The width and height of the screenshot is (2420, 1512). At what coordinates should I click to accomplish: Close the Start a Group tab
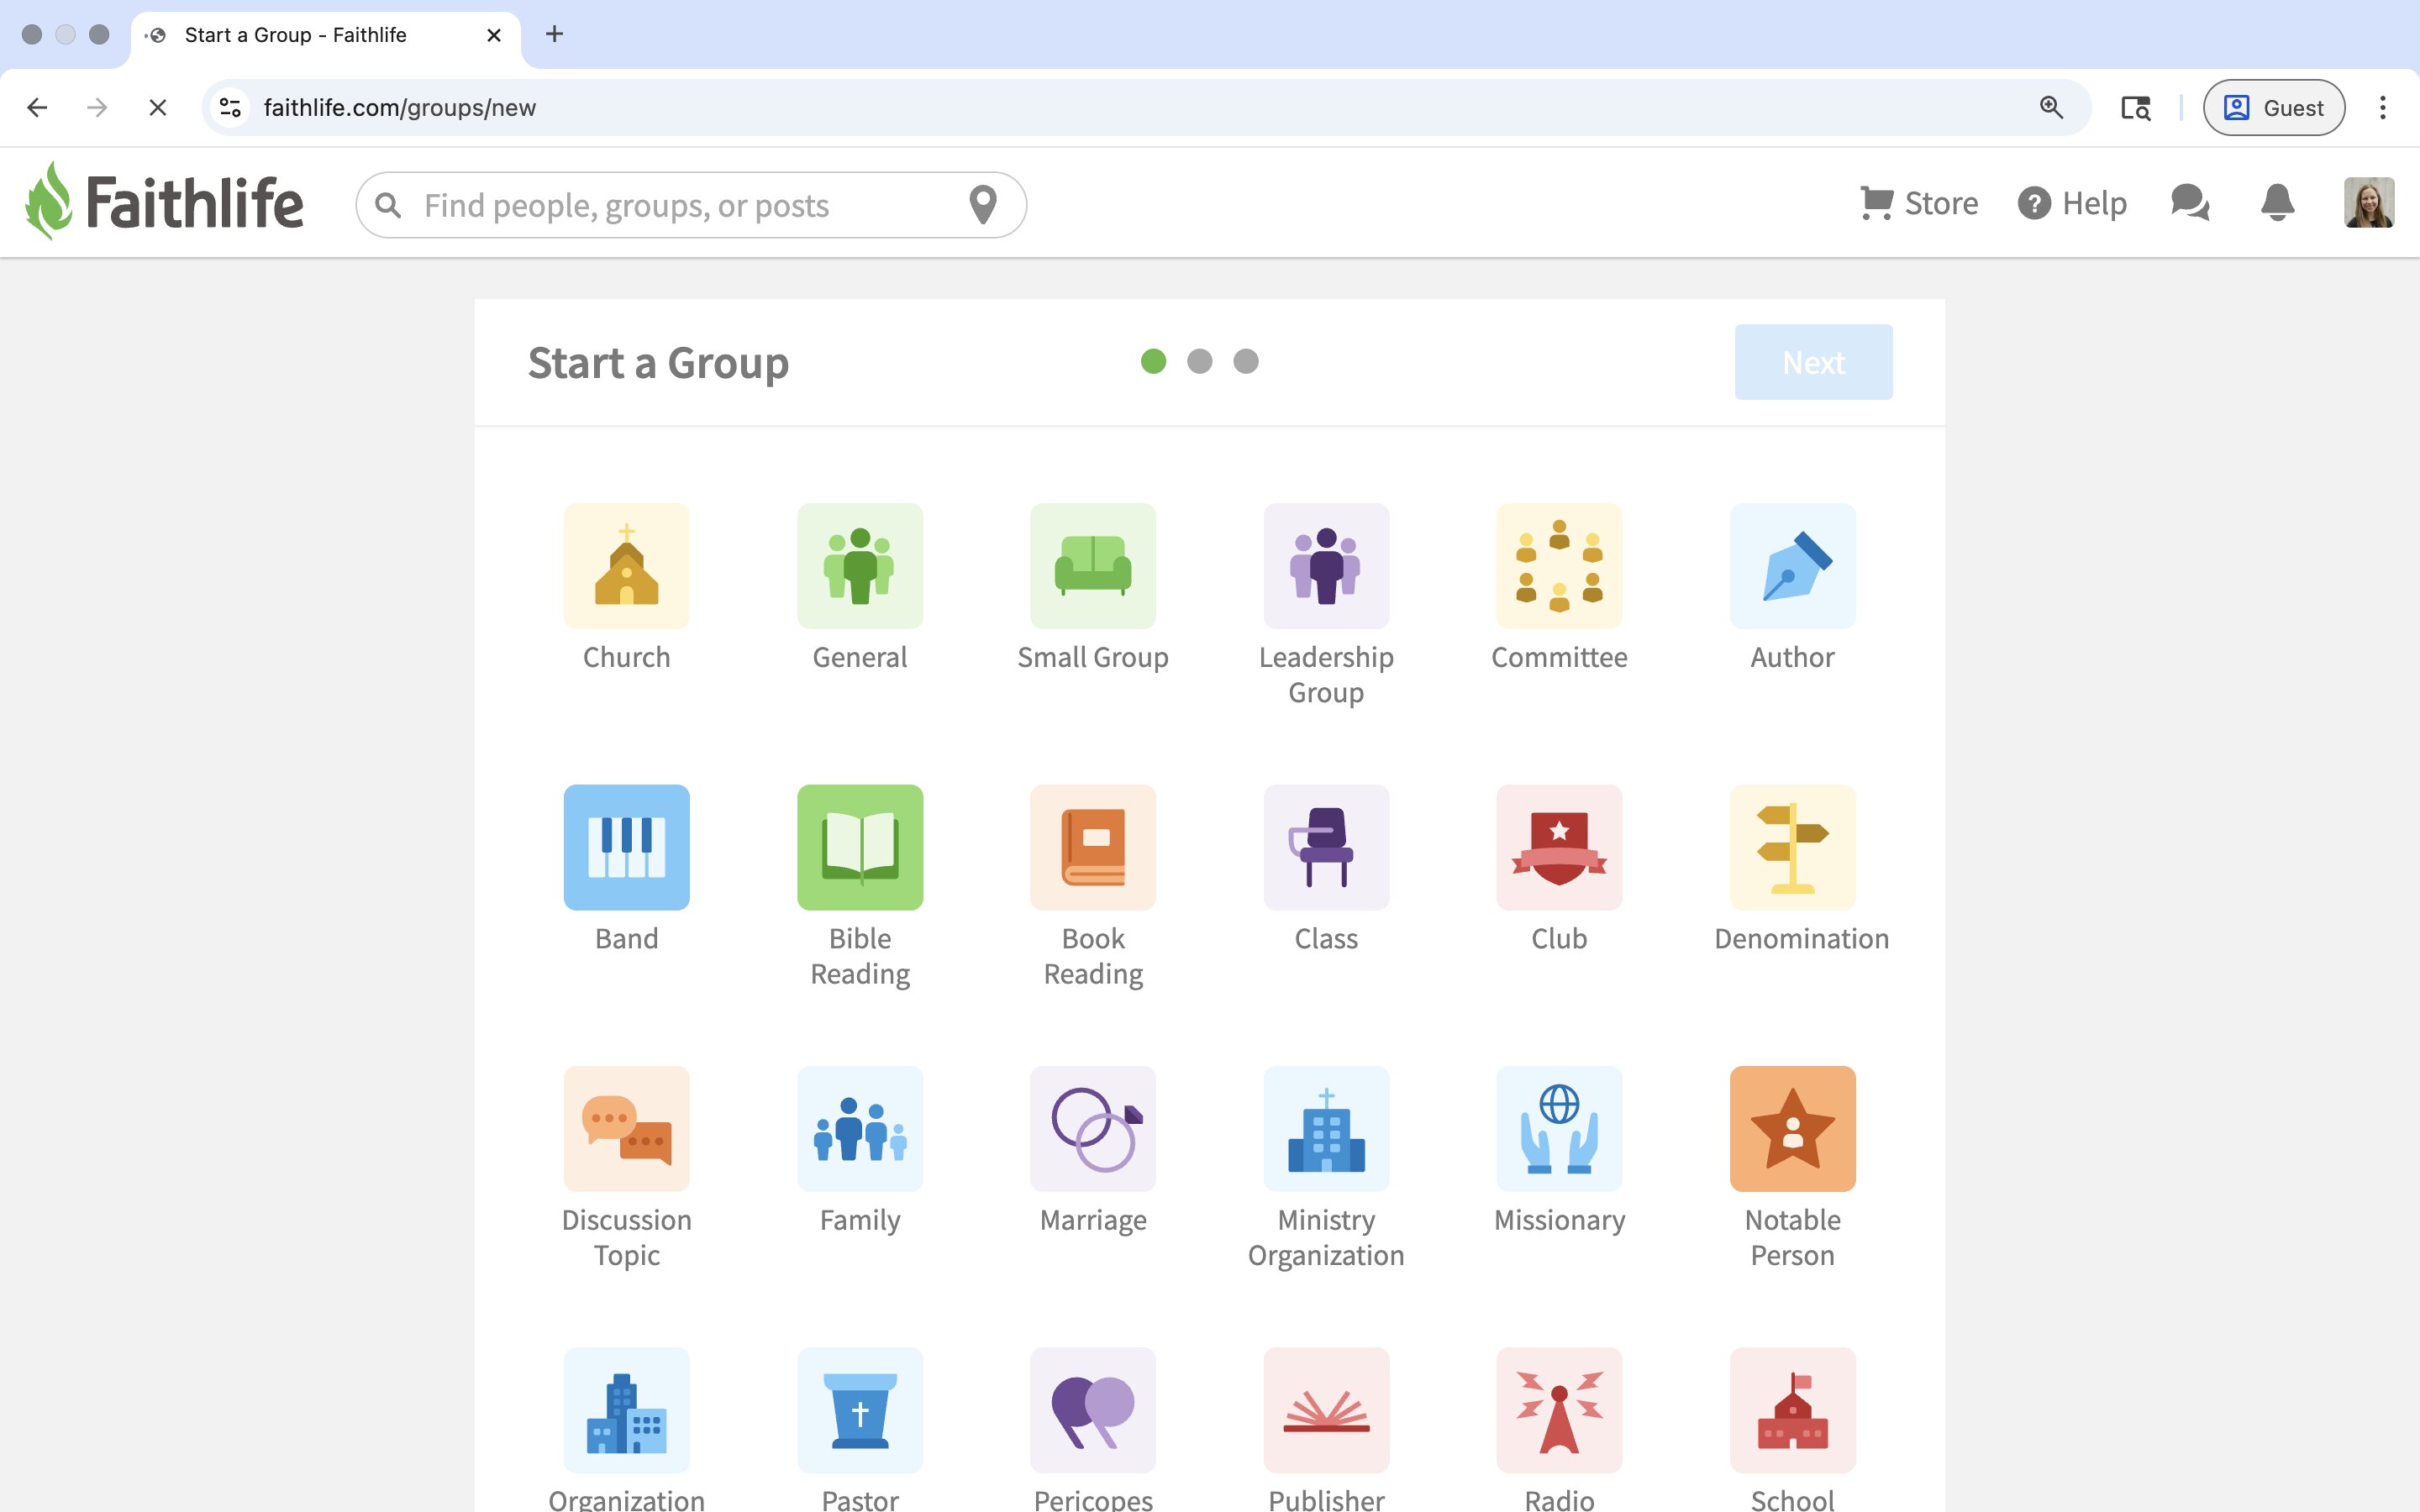tap(493, 35)
